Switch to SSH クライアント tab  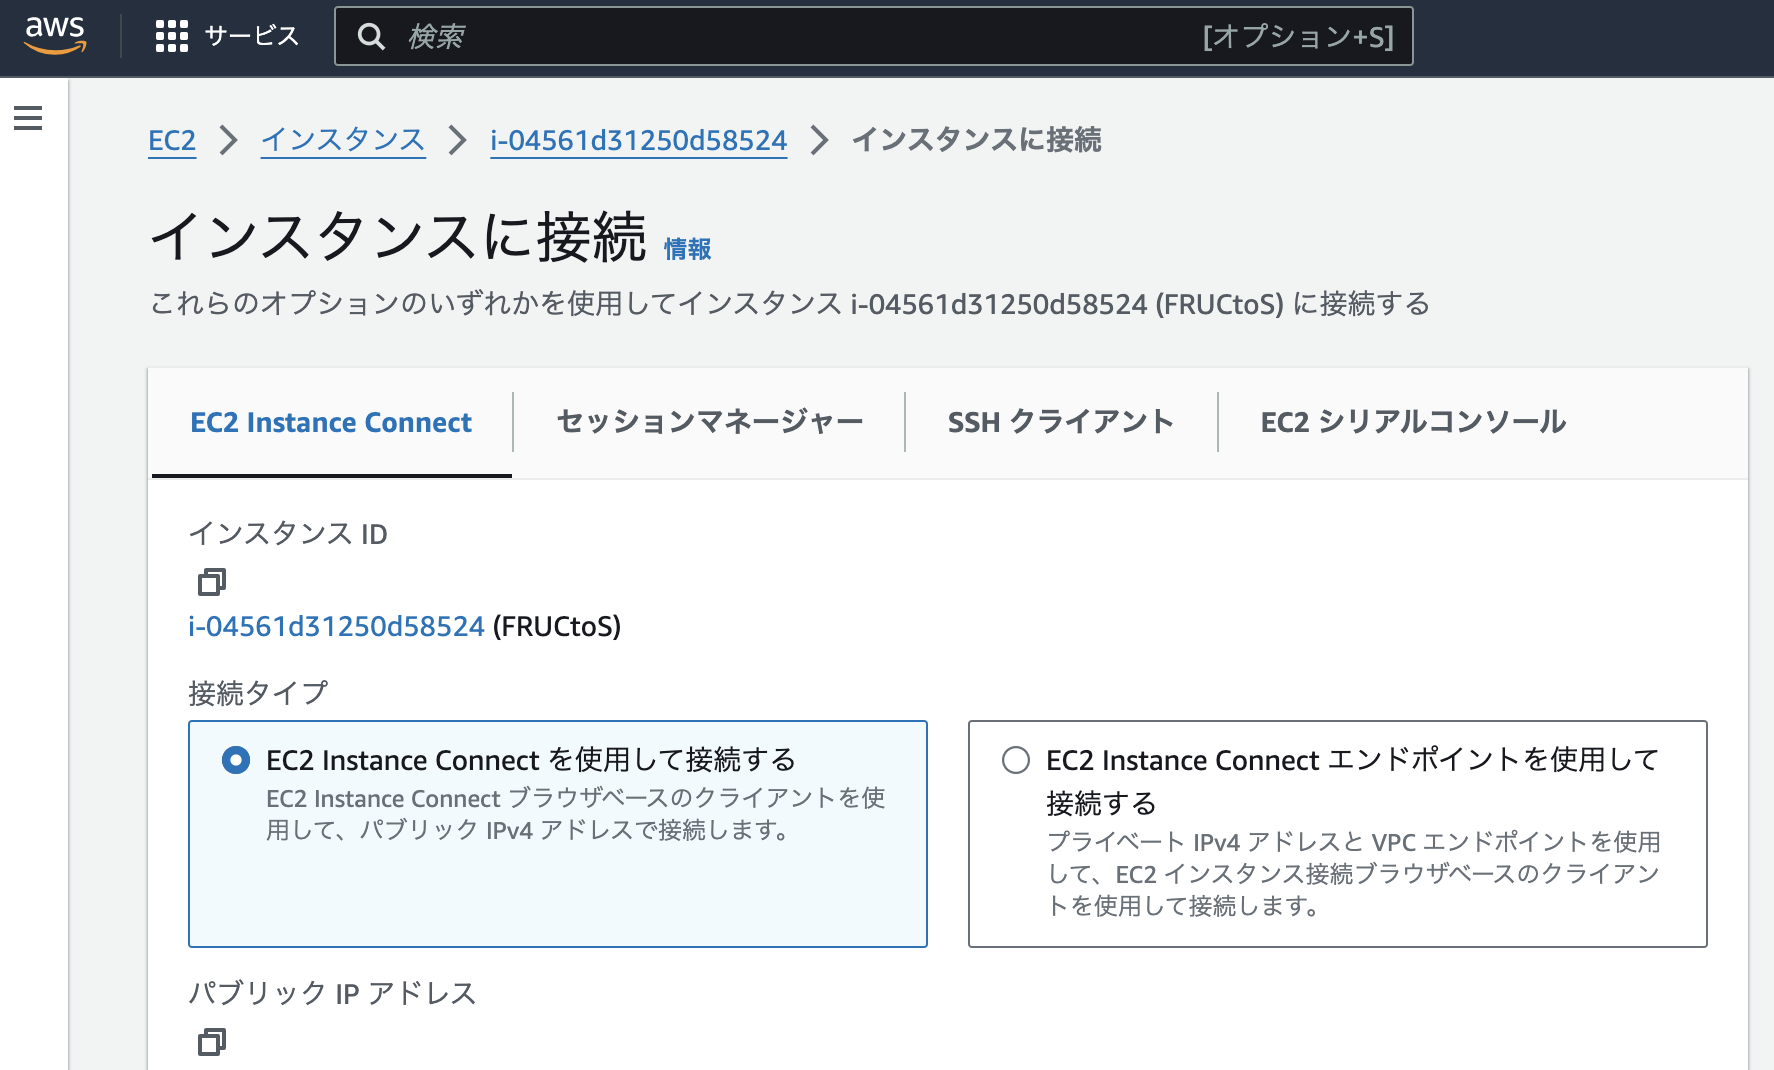click(x=1060, y=422)
